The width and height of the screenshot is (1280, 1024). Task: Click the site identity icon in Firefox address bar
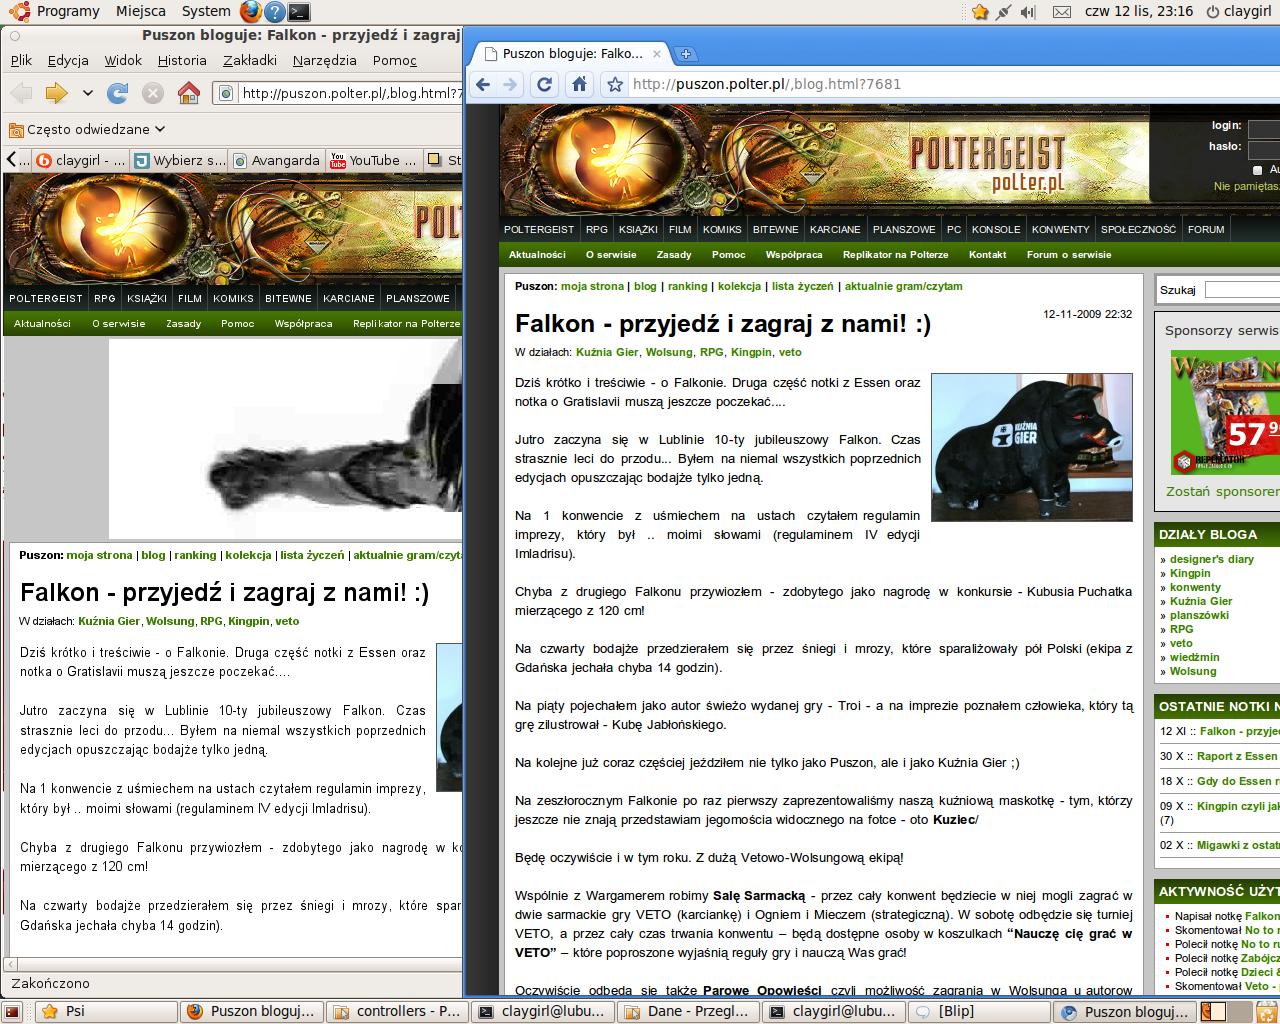226,93
